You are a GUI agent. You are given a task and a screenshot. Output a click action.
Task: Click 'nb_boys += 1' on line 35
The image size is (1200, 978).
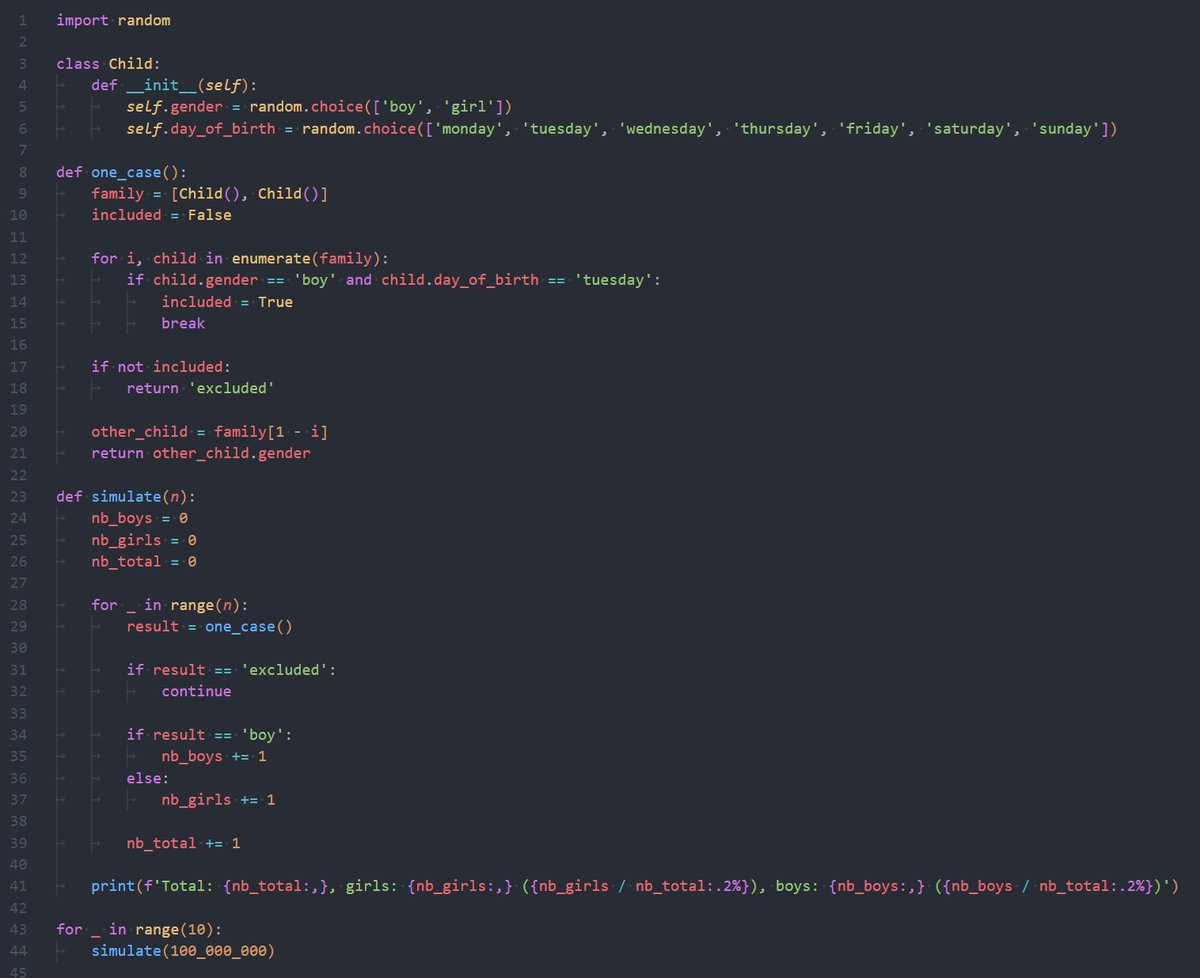pyautogui.click(x=214, y=756)
